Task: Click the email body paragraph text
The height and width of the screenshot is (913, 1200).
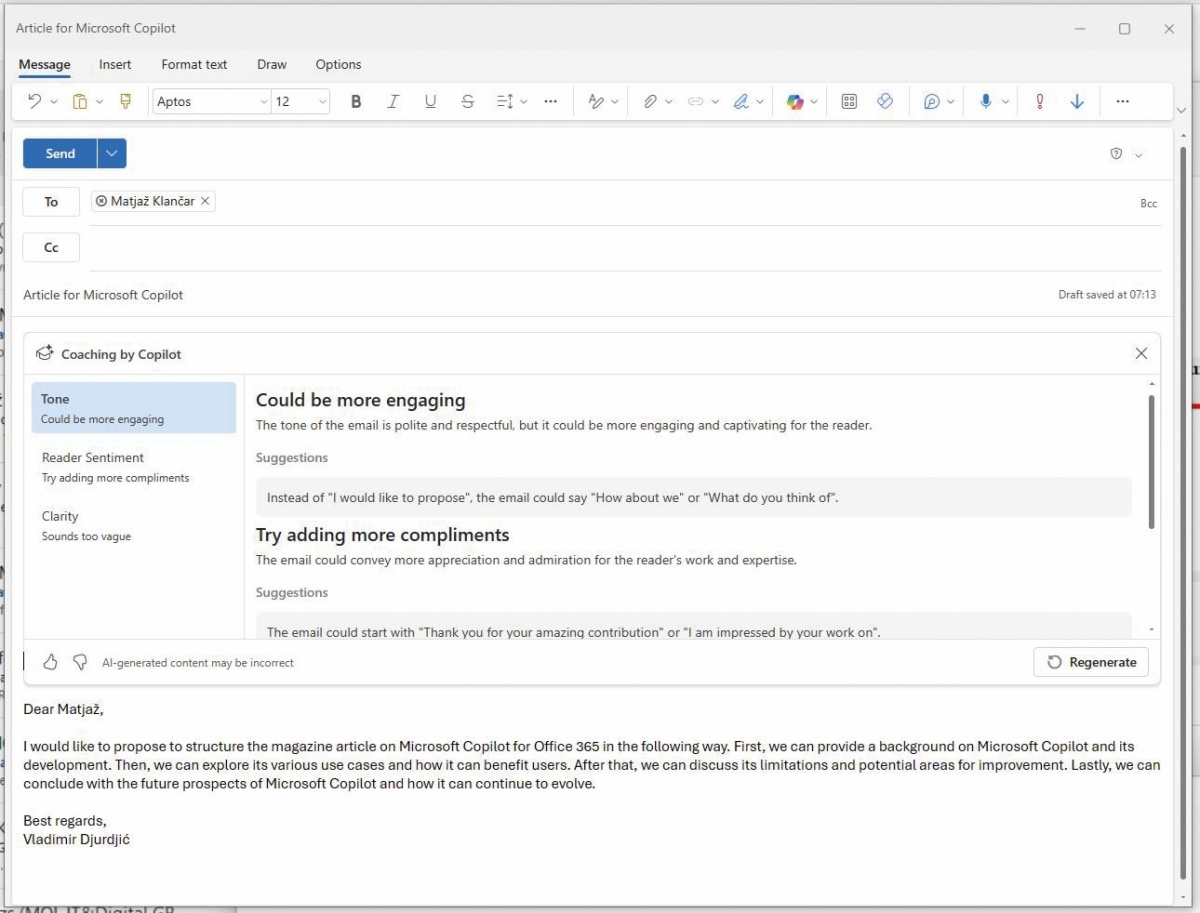Action: 592,765
